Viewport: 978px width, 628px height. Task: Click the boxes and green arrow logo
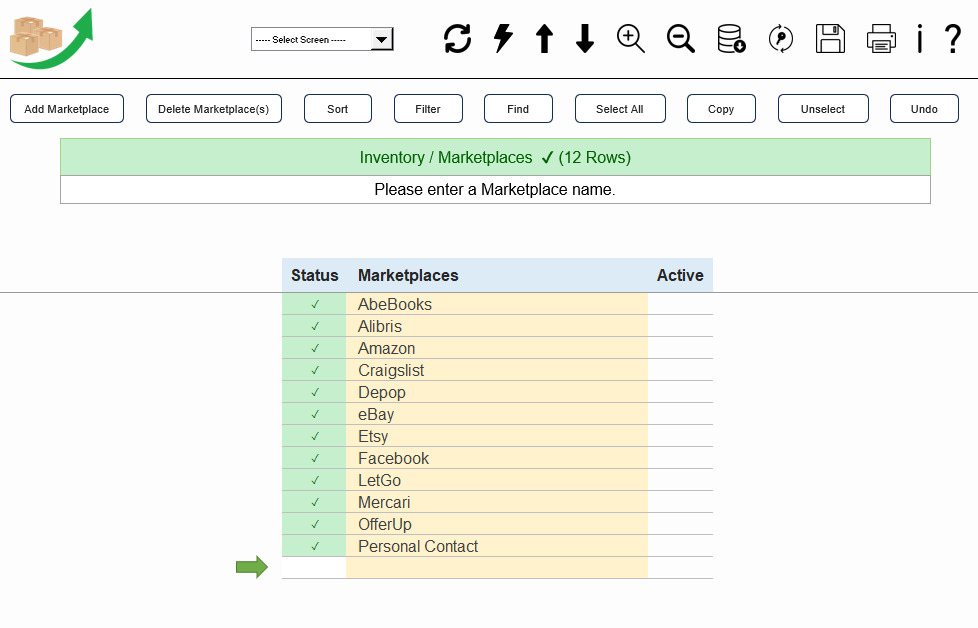pyautogui.click(x=51, y=39)
